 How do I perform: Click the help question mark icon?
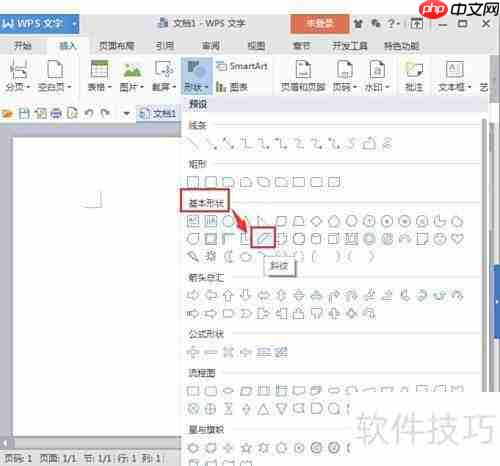(392, 24)
